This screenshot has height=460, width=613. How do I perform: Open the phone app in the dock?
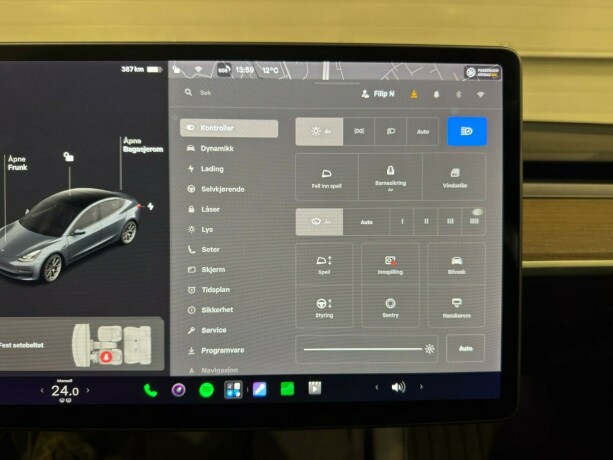click(151, 390)
